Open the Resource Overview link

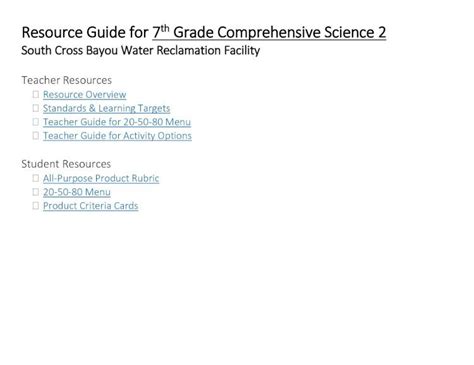click(84, 95)
